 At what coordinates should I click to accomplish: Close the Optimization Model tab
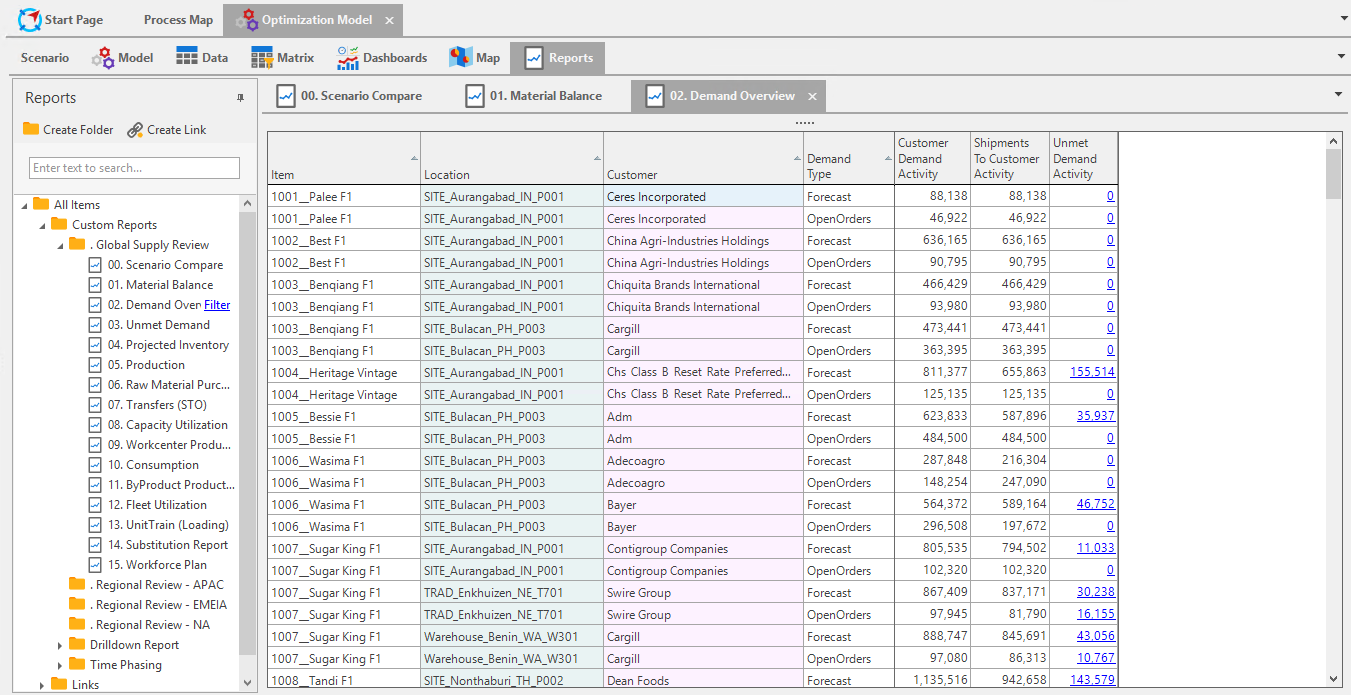(389, 20)
